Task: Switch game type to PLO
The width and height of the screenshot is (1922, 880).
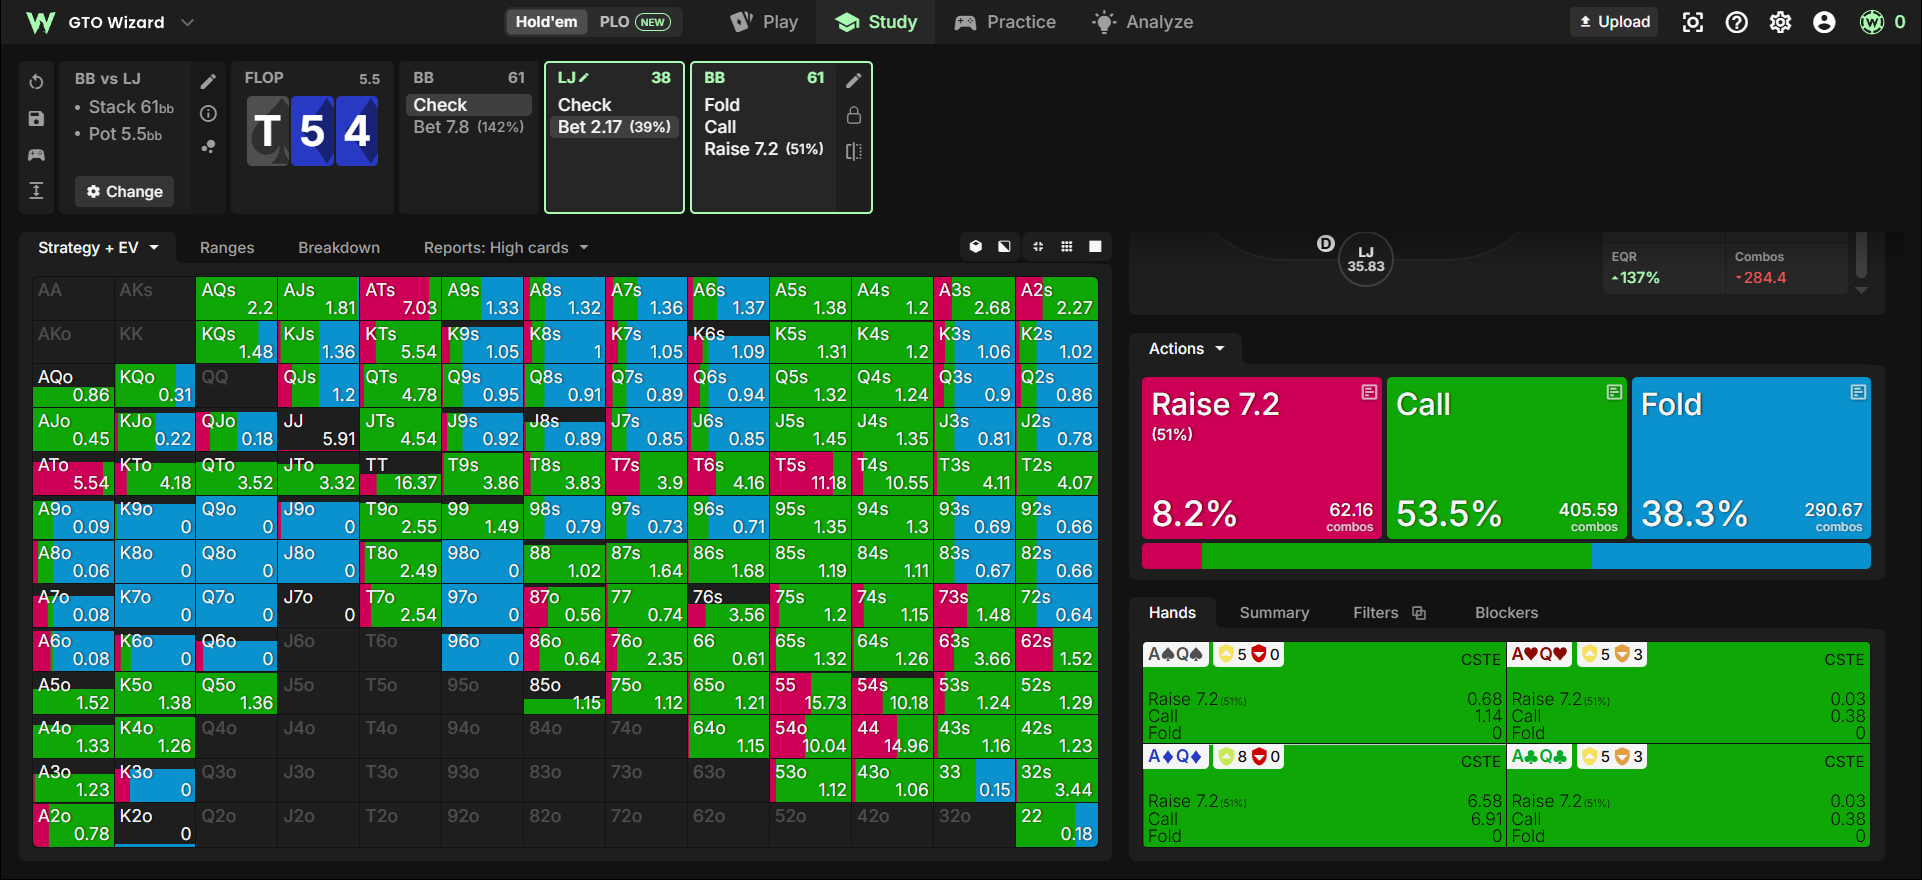Action: pyautogui.click(x=634, y=22)
